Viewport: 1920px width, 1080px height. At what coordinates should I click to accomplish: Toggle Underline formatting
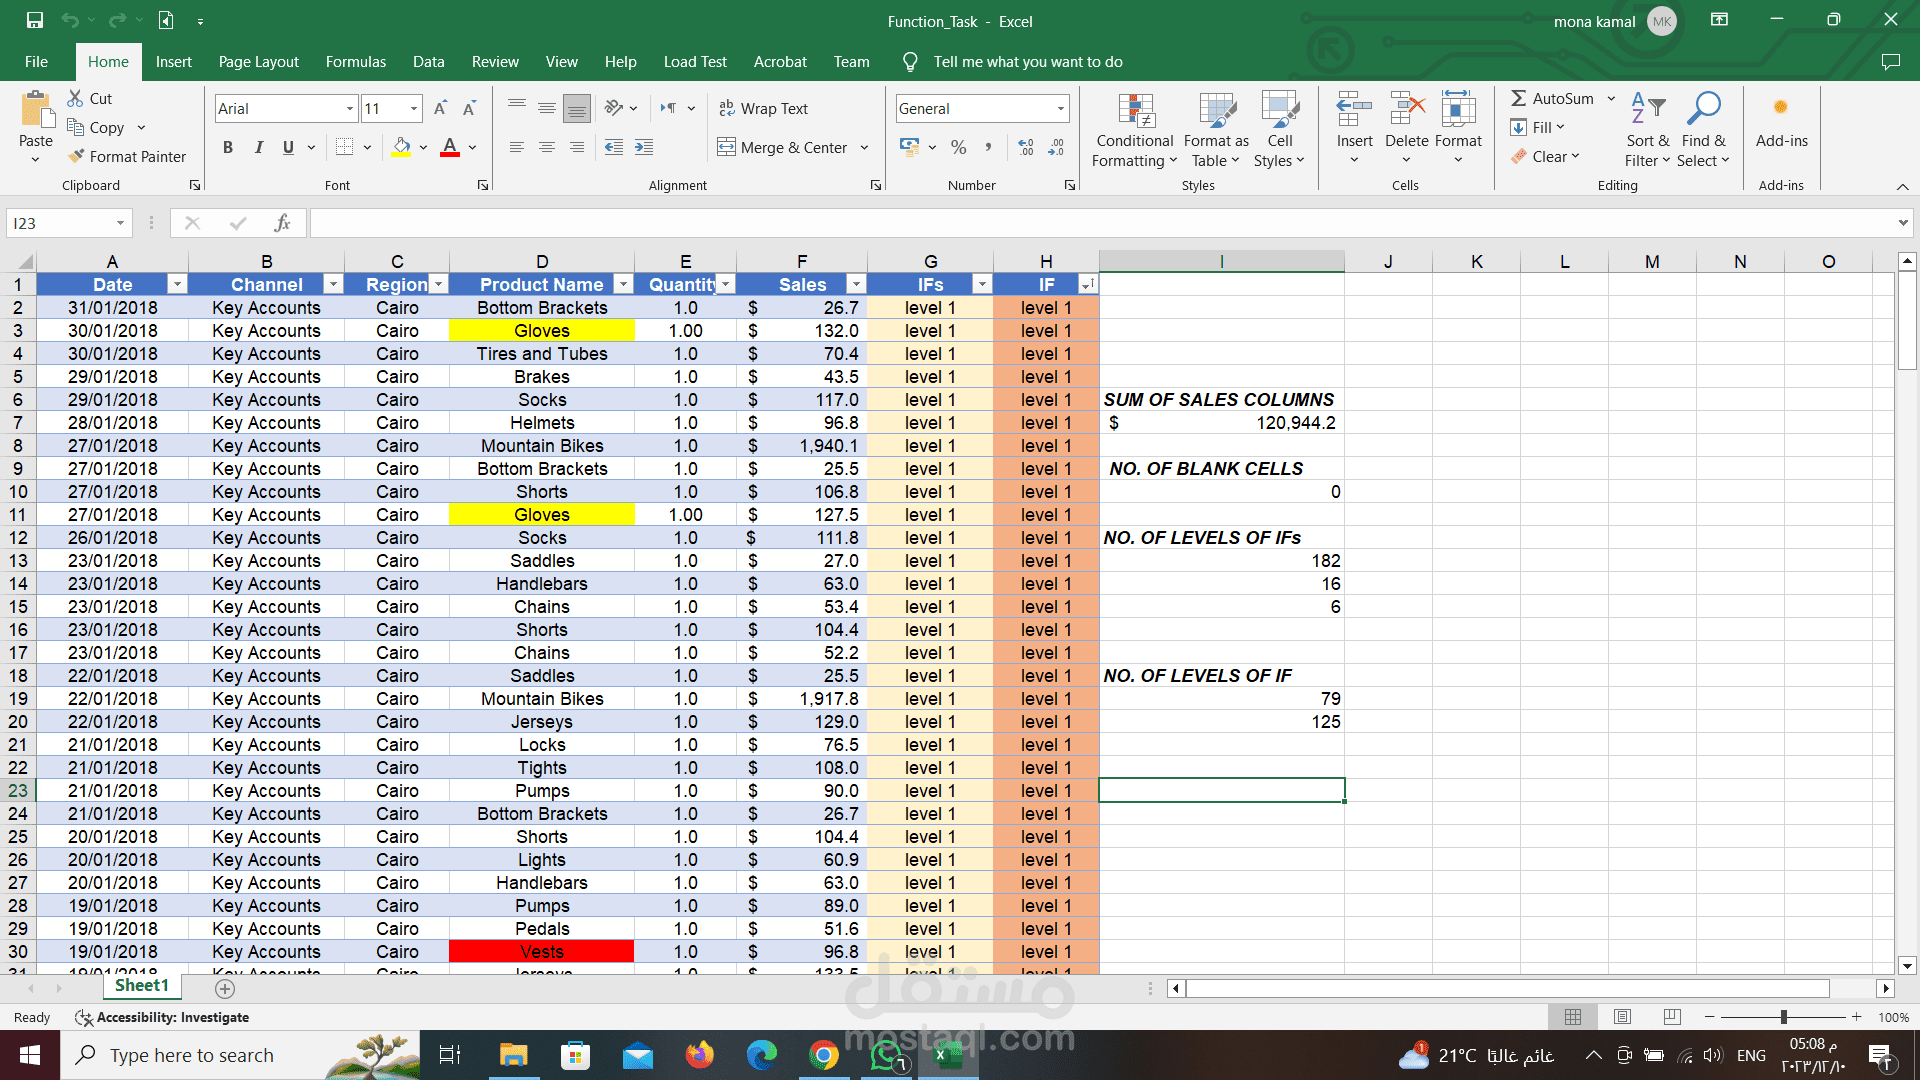288,147
